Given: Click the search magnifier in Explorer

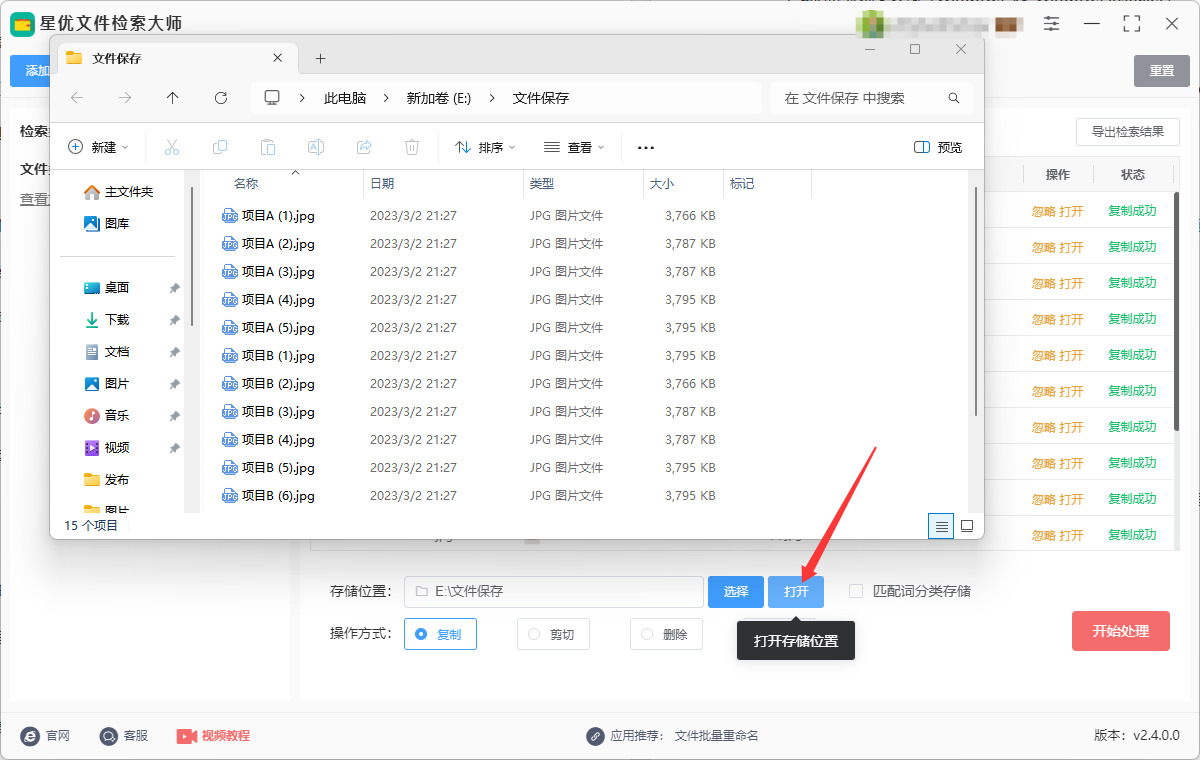Looking at the screenshot, I should 954,98.
